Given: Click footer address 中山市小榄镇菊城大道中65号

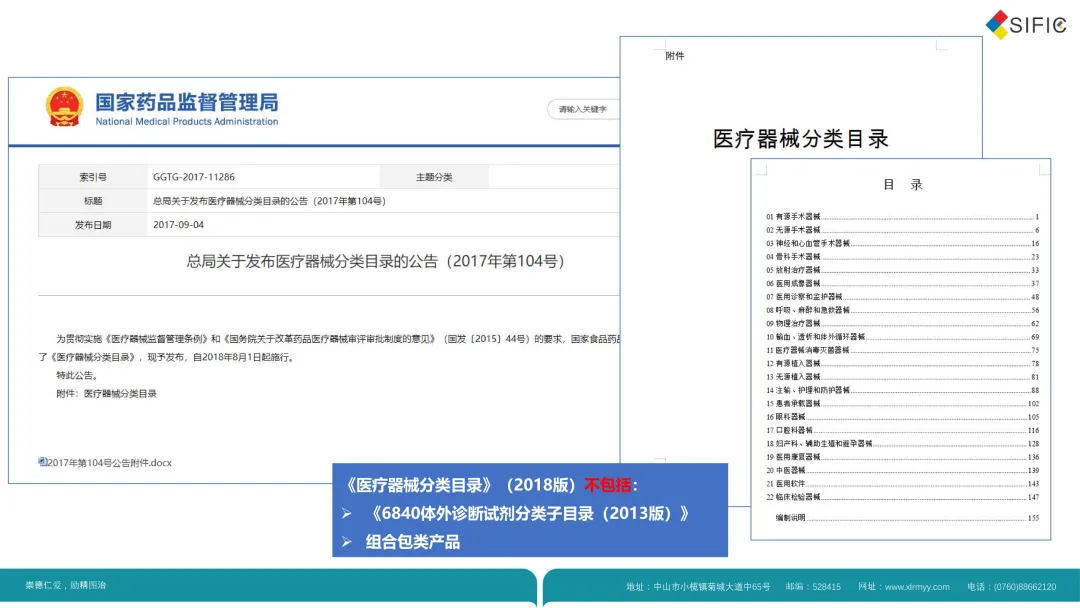Looking at the screenshot, I should pos(712,587).
